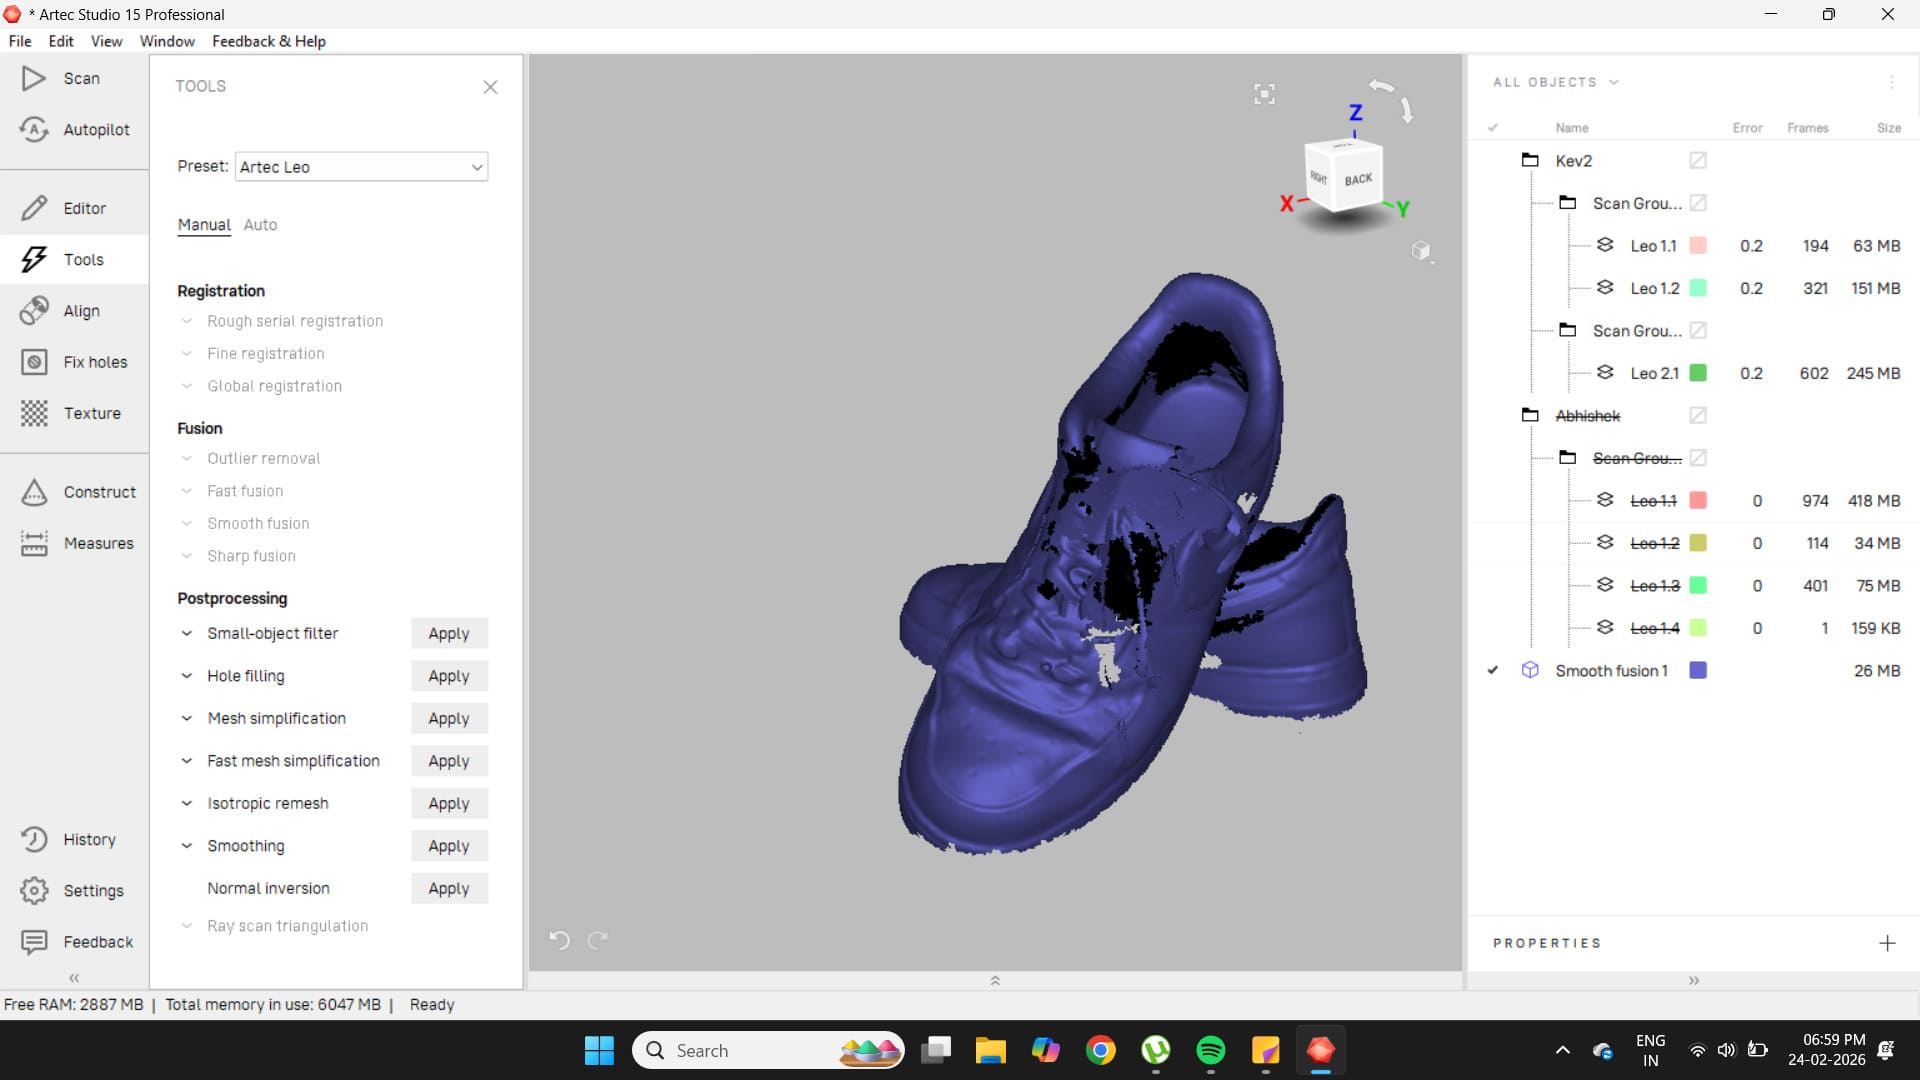Apply Normal inversion

448,889
